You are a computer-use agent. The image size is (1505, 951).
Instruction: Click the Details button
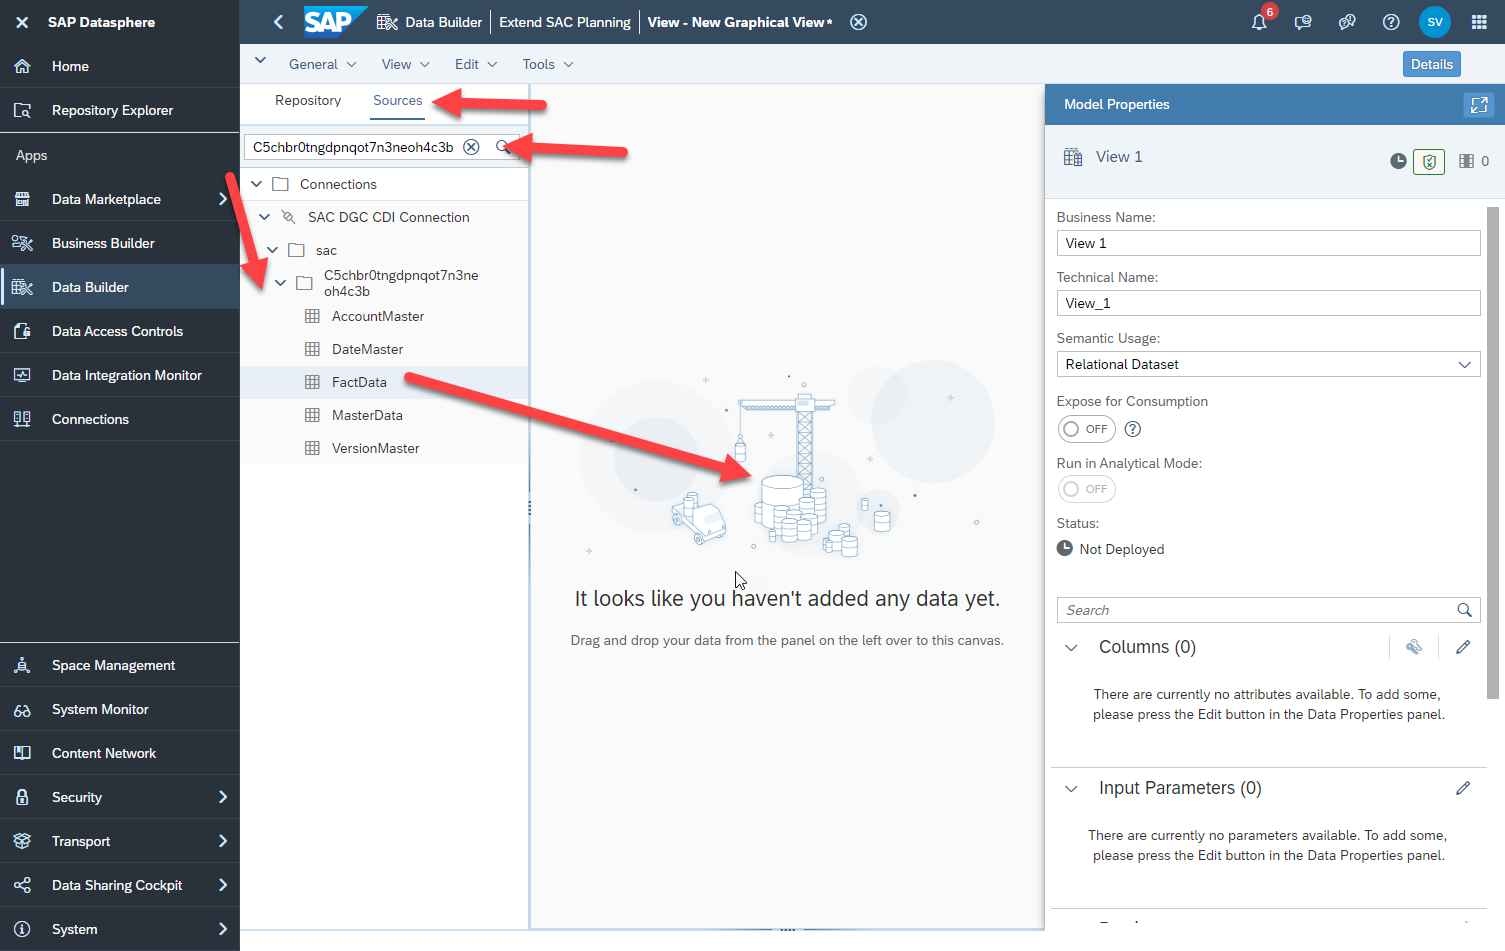pyautogui.click(x=1431, y=63)
